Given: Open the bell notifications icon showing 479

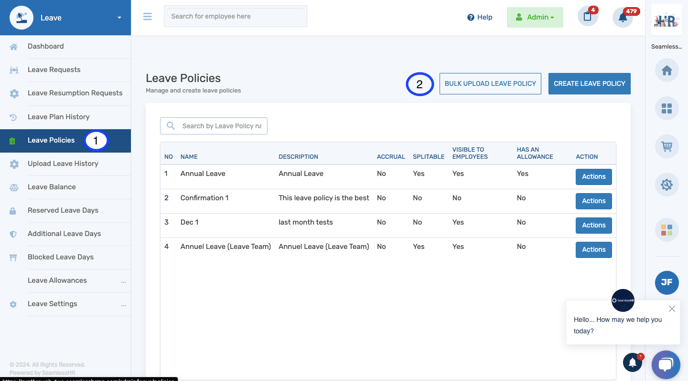Looking at the screenshot, I should 623,18.
